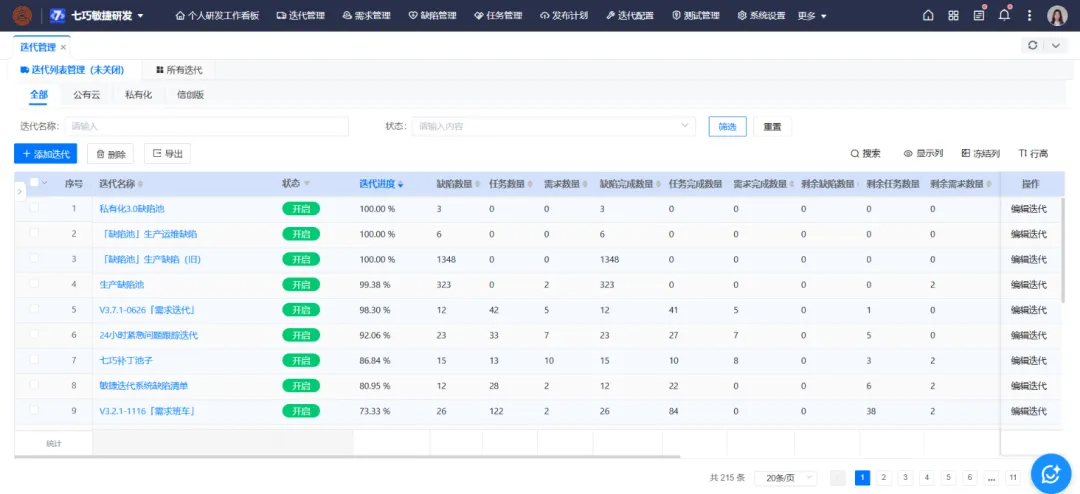Select the checkbox for row 5
1080x494 pixels.
(x=35, y=310)
